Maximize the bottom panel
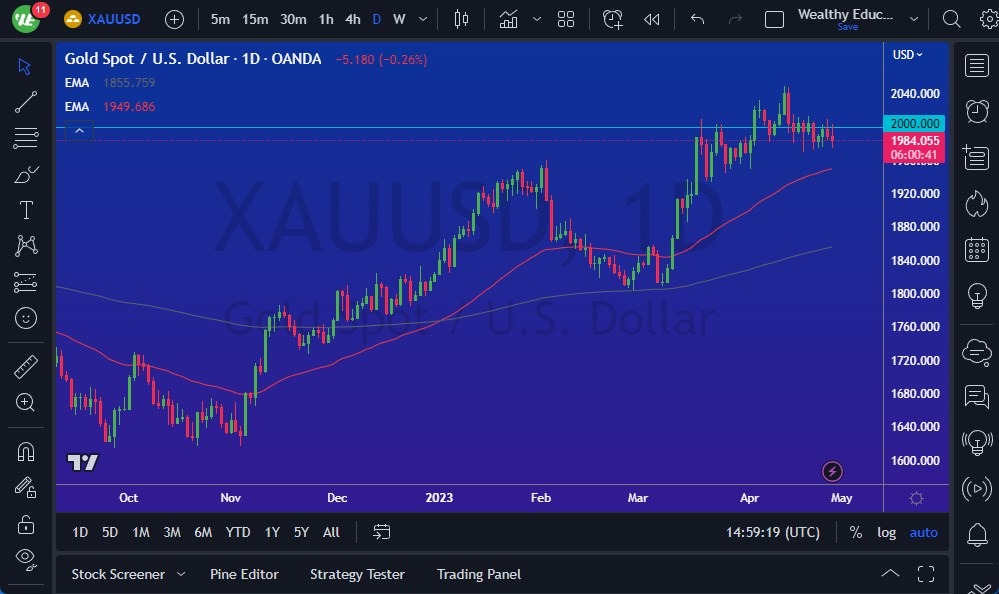 pos(926,574)
